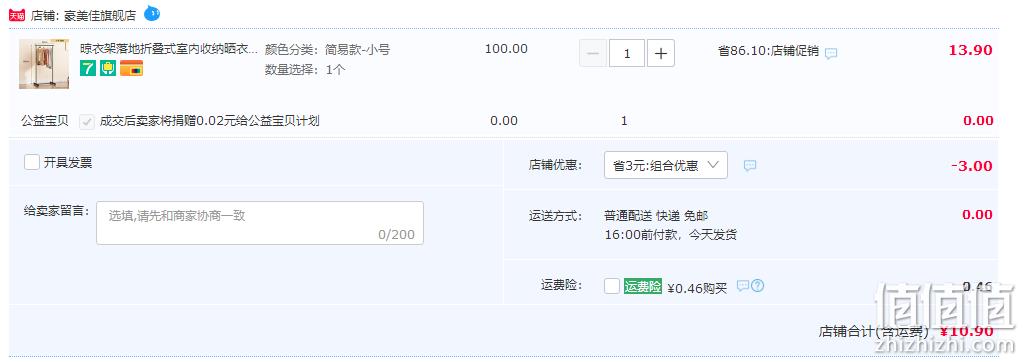Image resolution: width=1024 pixels, height=362 pixels.
Task: Click the yellow service guarantee icon
Action: click(108, 68)
